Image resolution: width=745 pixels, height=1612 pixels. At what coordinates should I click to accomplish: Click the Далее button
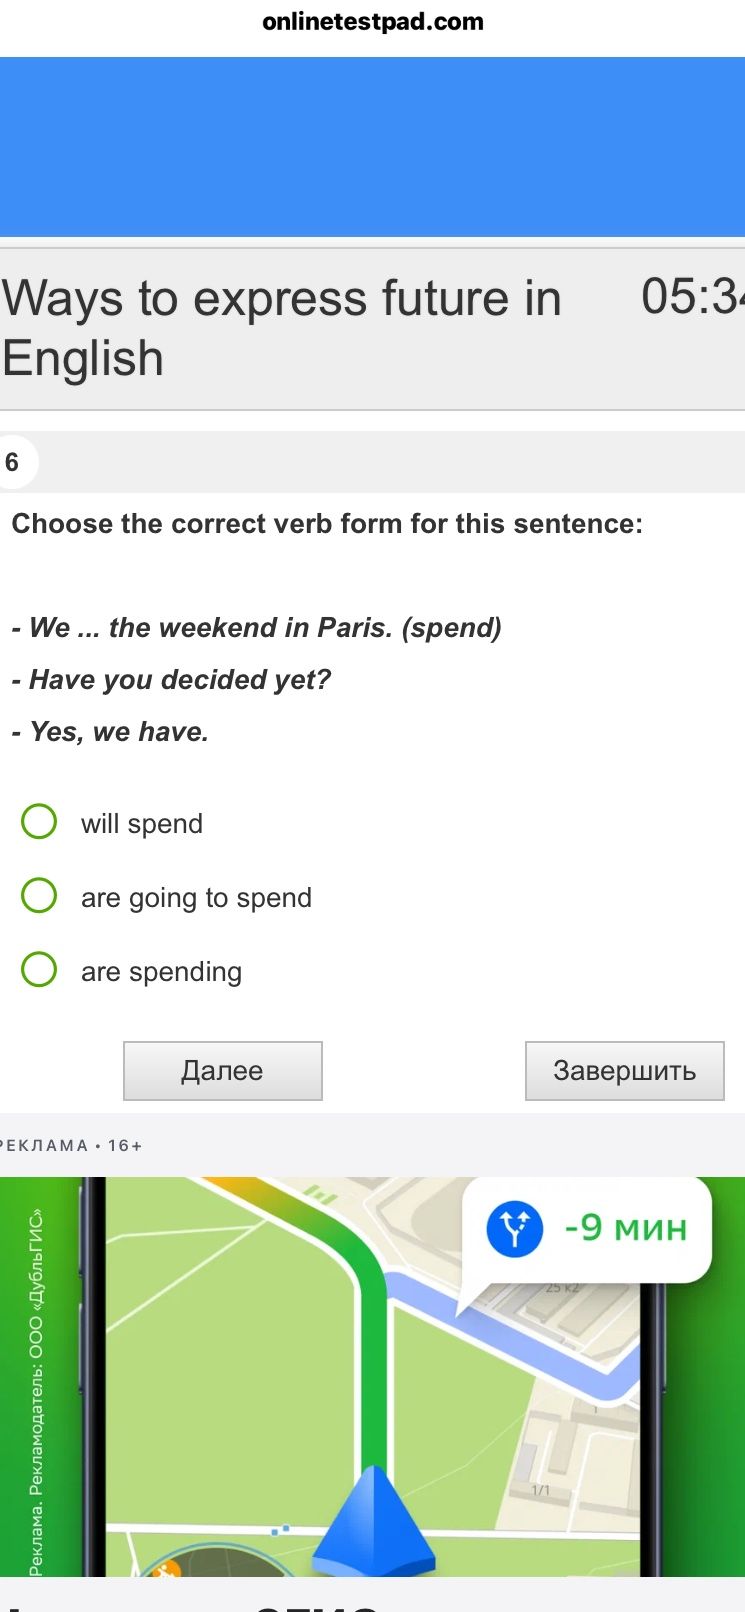(223, 1071)
